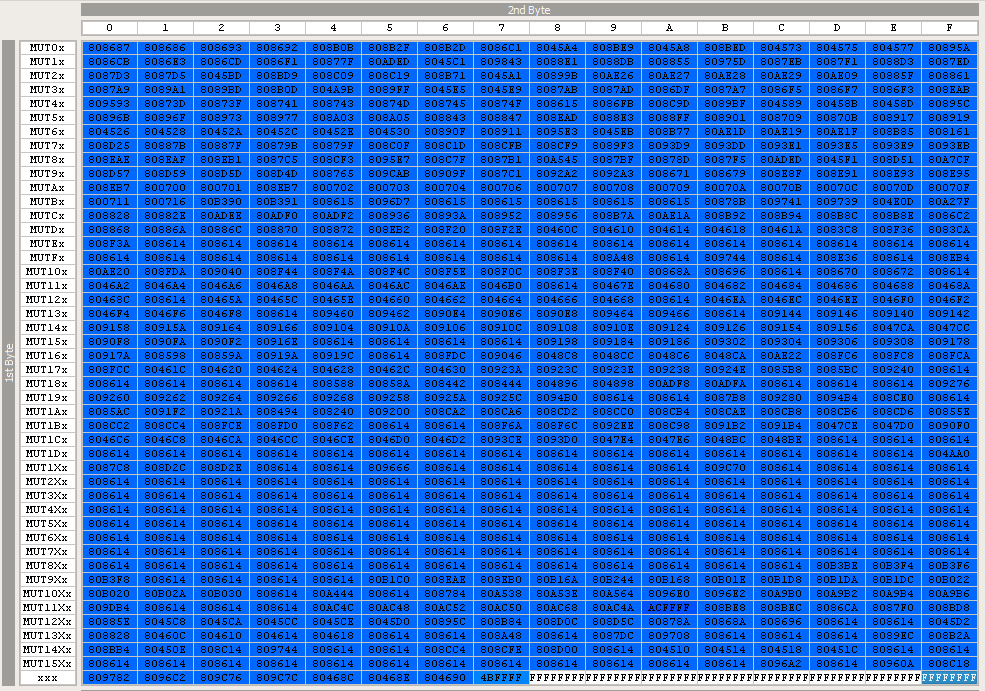This screenshot has width=985, height=691.
Task: Click the 80895A cell in MUT0x row
Action: pos(949,47)
